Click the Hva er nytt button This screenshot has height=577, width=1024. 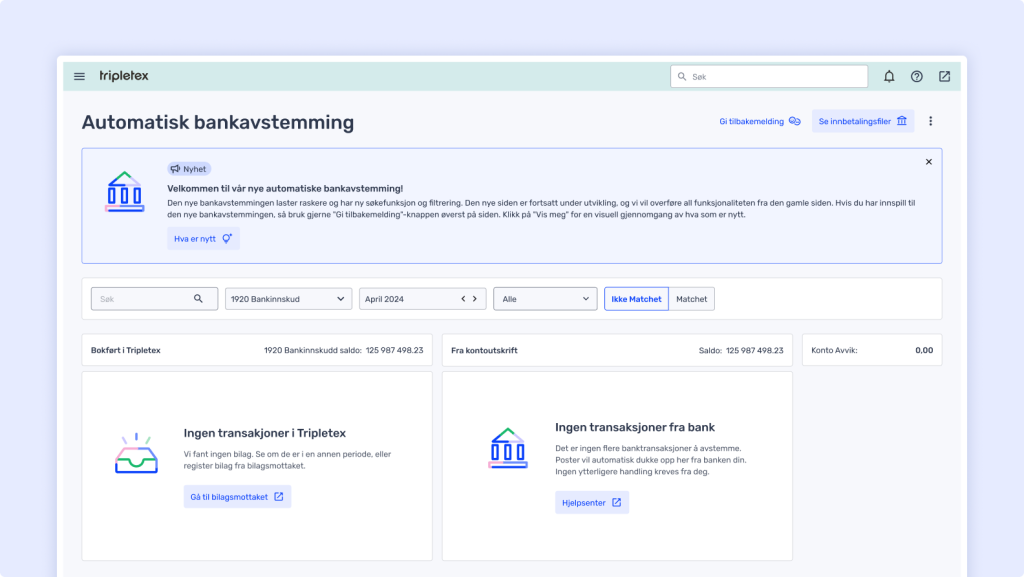pos(203,238)
